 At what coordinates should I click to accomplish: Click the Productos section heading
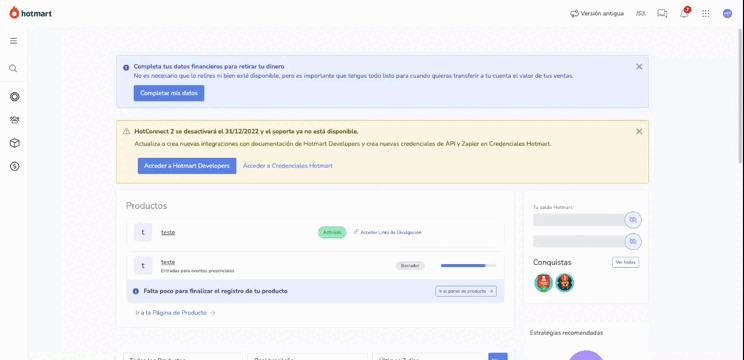coord(147,206)
